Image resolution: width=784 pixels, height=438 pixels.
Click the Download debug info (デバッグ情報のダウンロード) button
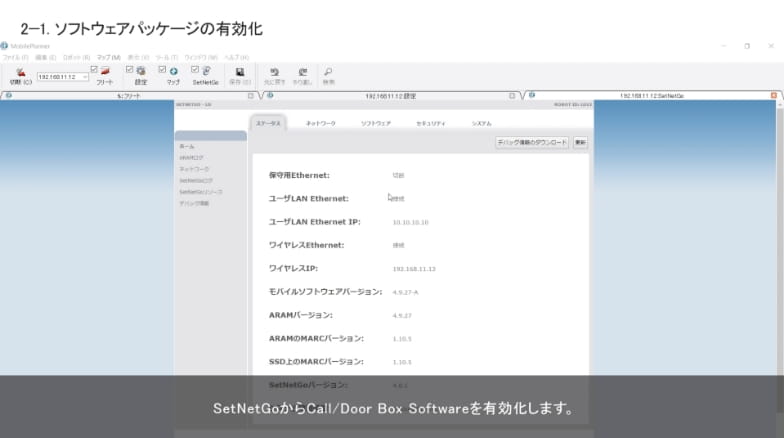click(x=532, y=142)
